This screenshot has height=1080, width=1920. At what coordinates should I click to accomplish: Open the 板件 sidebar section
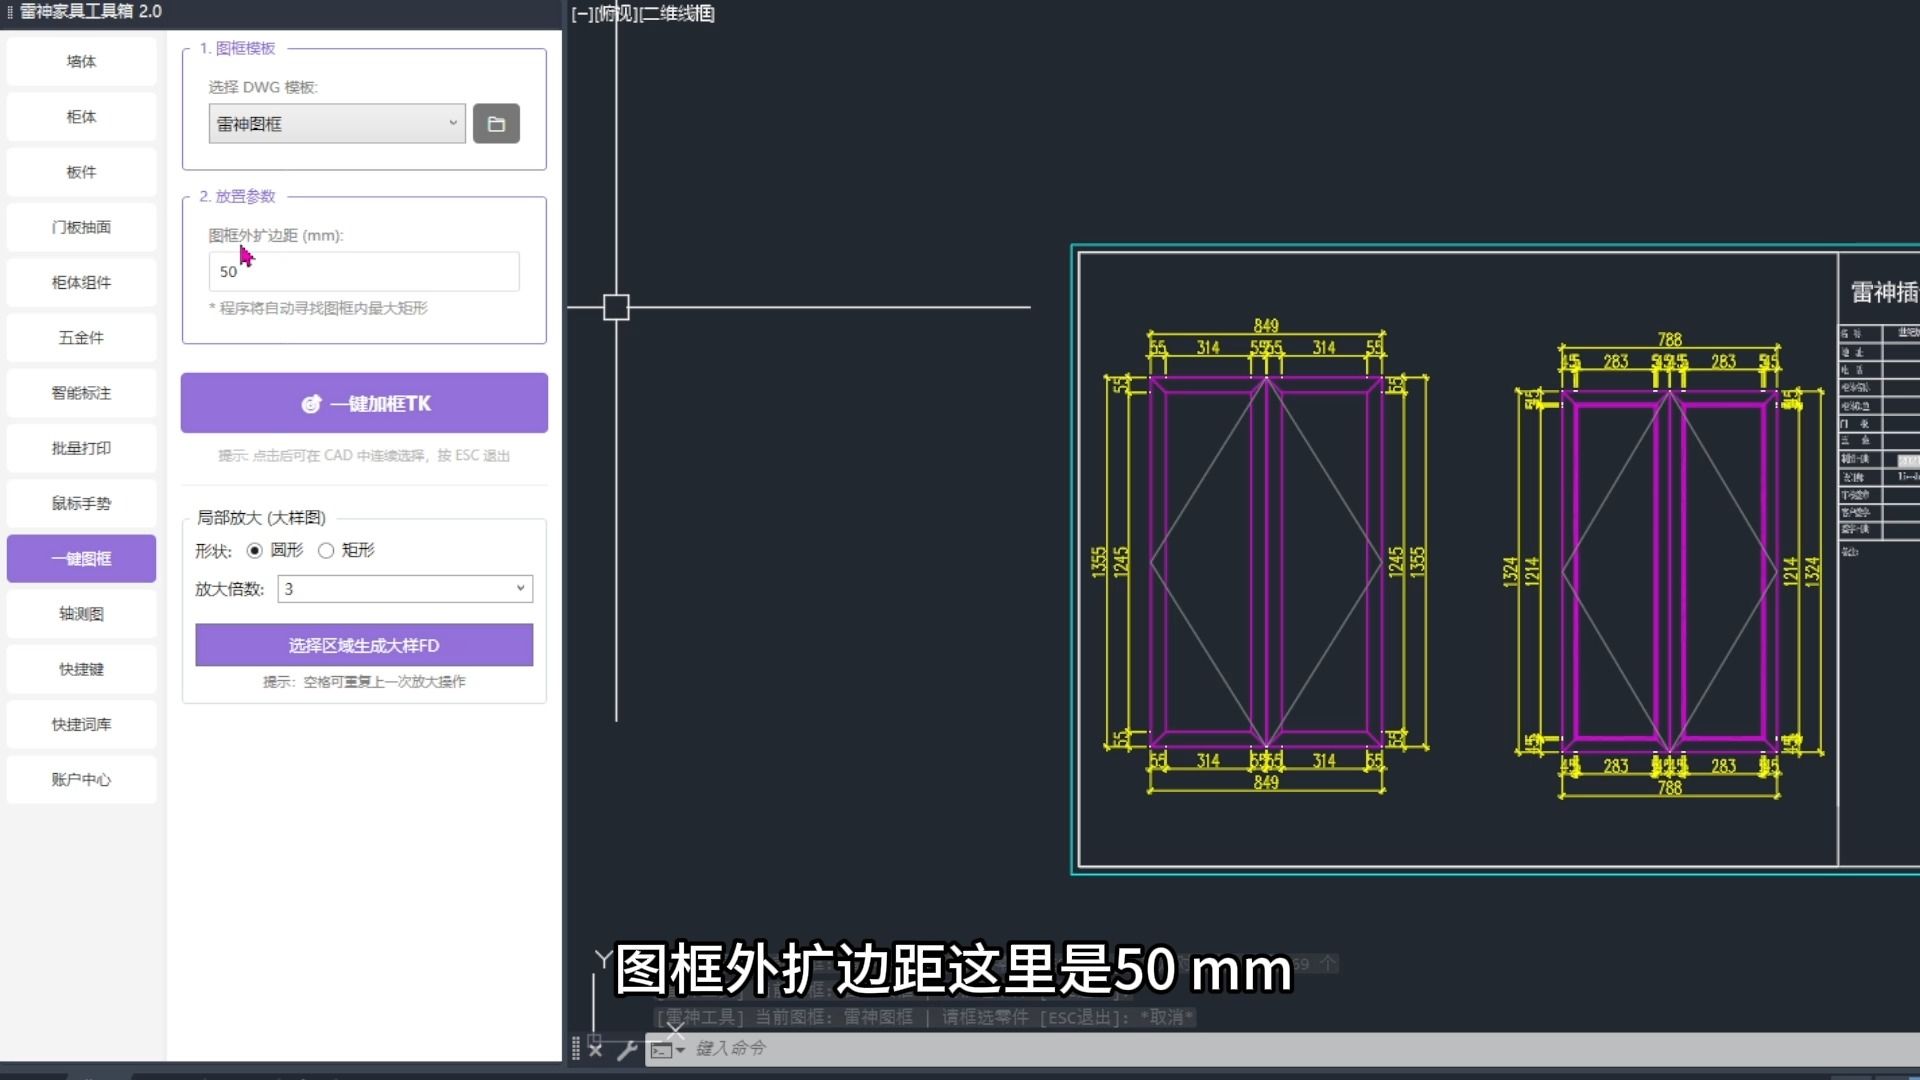[x=81, y=172]
